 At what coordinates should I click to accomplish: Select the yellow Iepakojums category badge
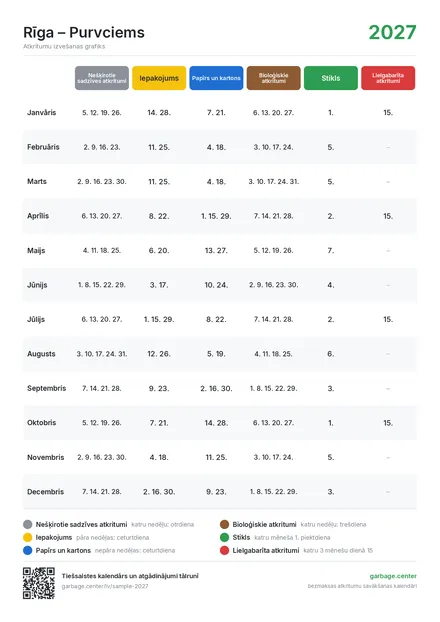click(x=159, y=78)
